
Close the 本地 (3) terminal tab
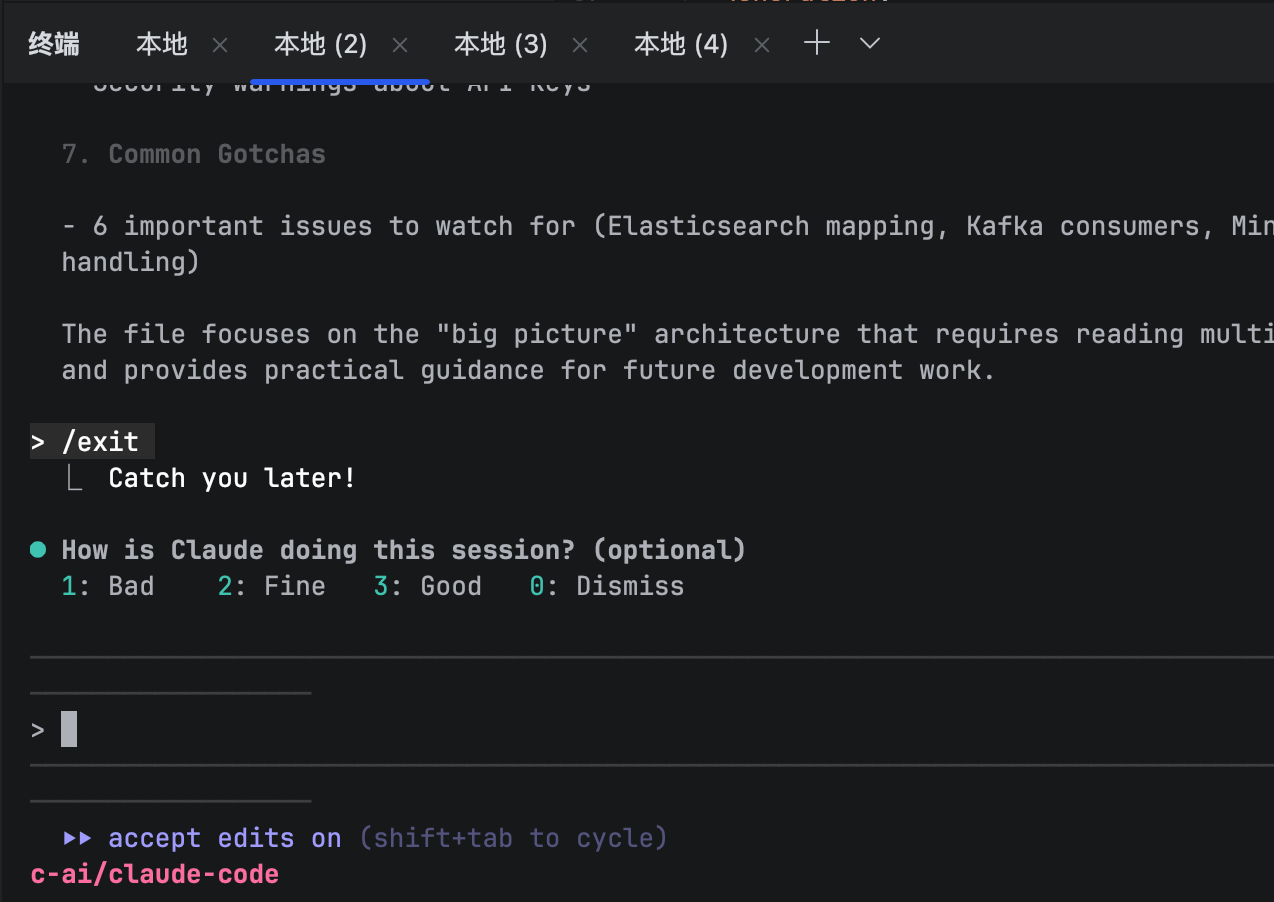pyautogui.click(x=580, y=45)
